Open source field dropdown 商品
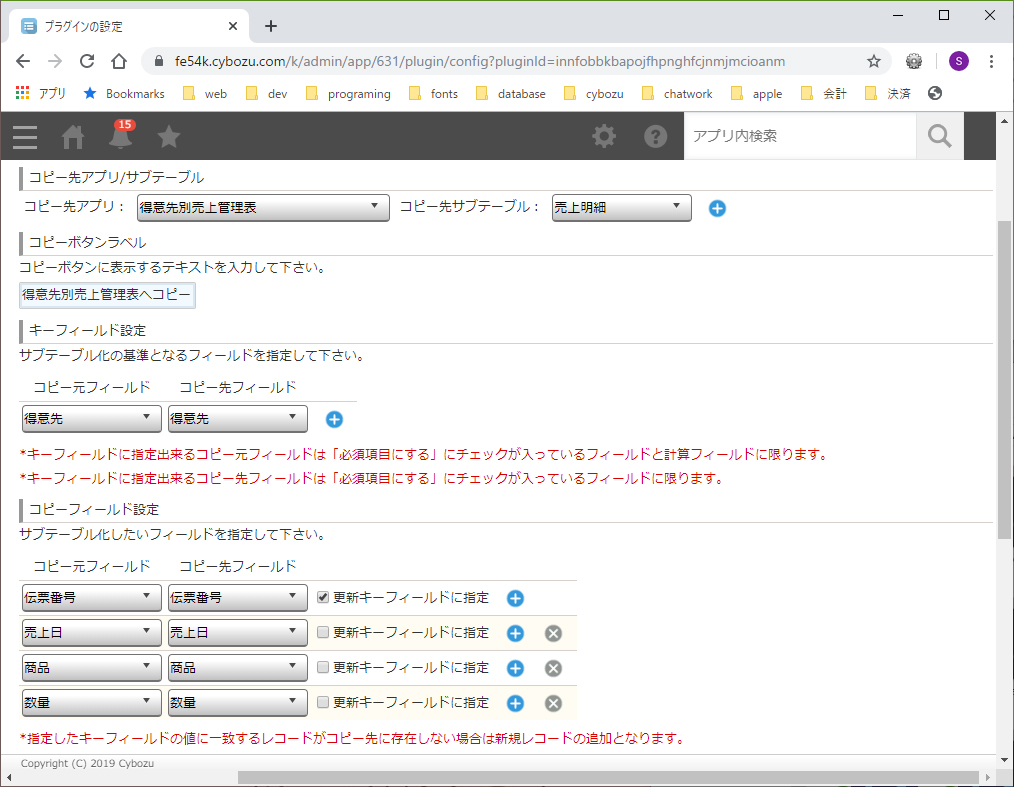Viewport: 1014px width, 787px height. click(91, 667)
